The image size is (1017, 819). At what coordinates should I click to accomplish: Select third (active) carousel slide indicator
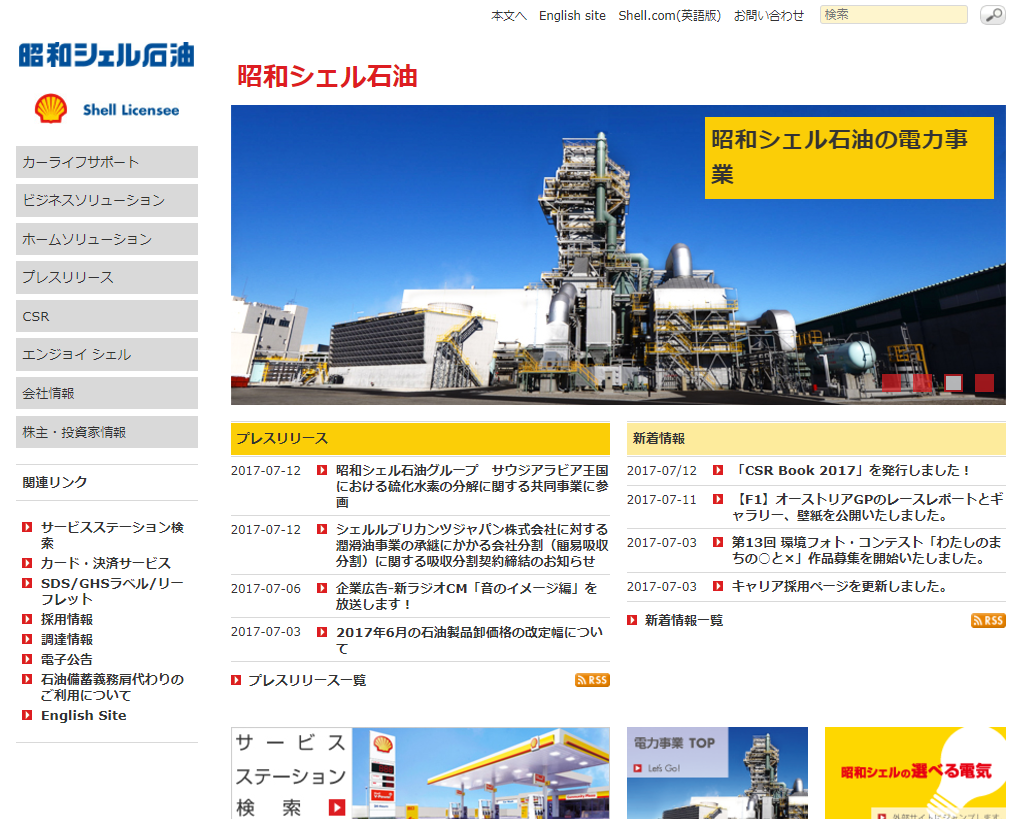953,383
